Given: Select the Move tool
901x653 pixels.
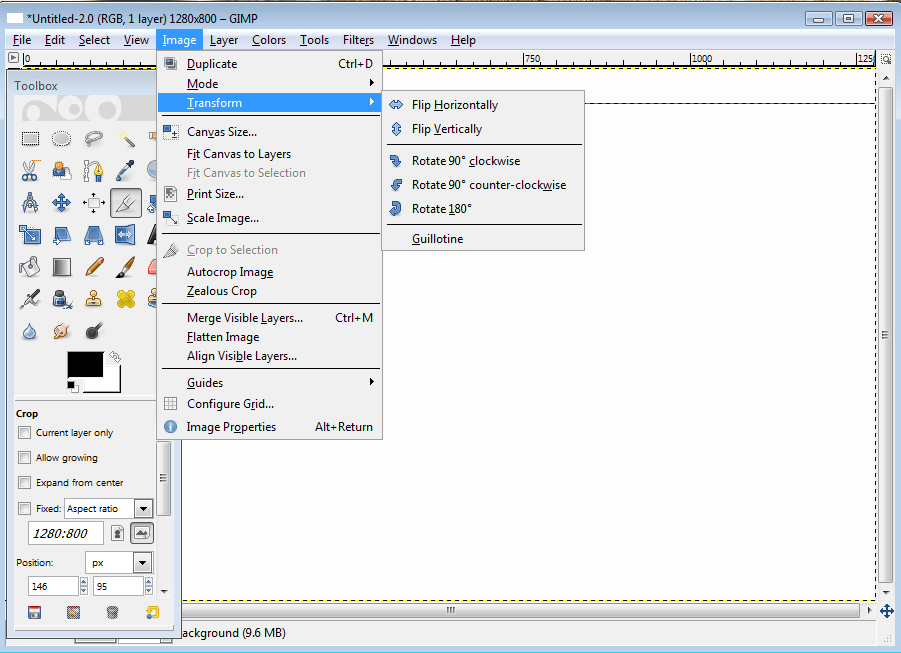Looking at the screenshot, I should click(x=60, y=201).
